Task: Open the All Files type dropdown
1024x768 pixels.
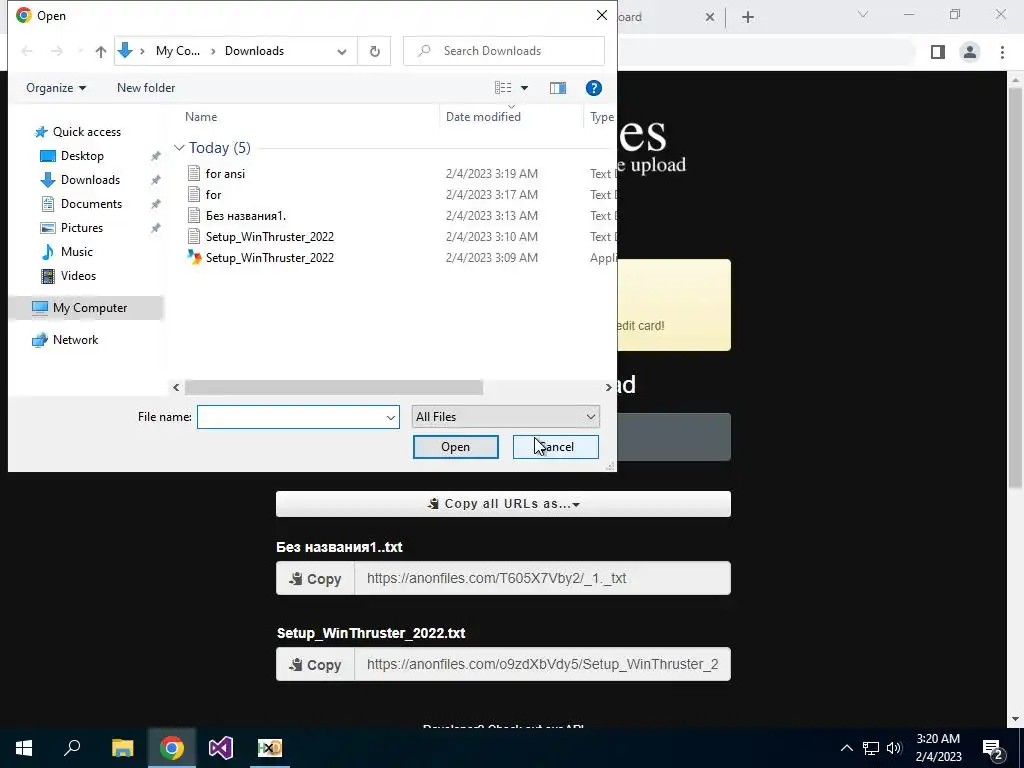Action: (505, 417)
